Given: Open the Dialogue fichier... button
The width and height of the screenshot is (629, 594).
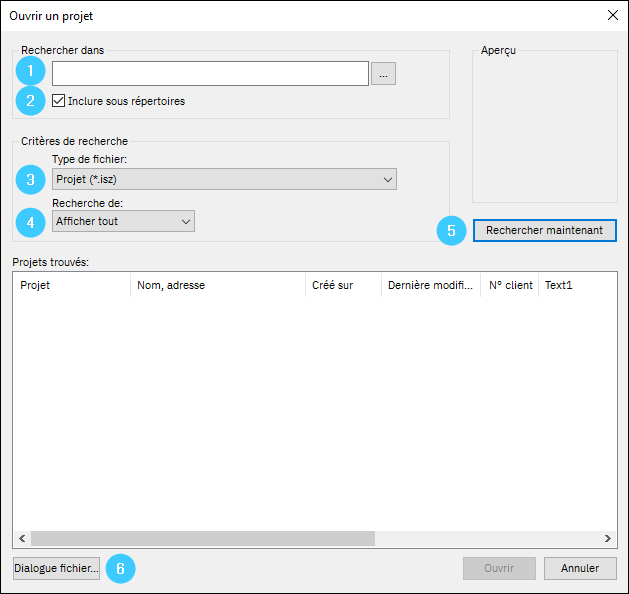Looking at the screenshot, I should pos(56,568).
